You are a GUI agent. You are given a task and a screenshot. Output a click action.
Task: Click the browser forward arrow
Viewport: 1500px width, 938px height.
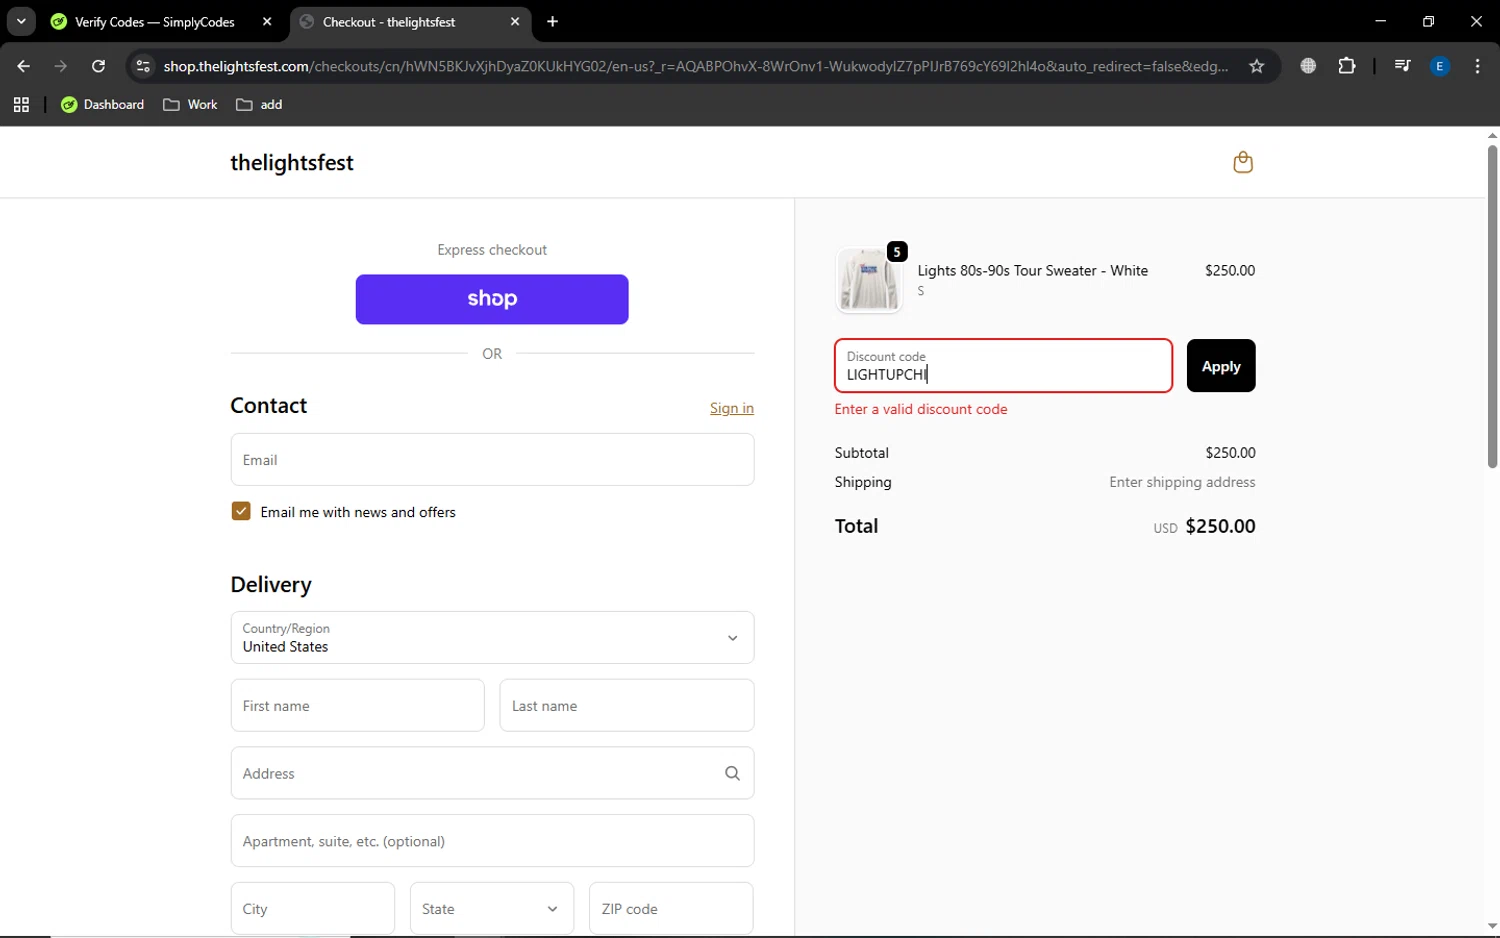pos(61,66)
